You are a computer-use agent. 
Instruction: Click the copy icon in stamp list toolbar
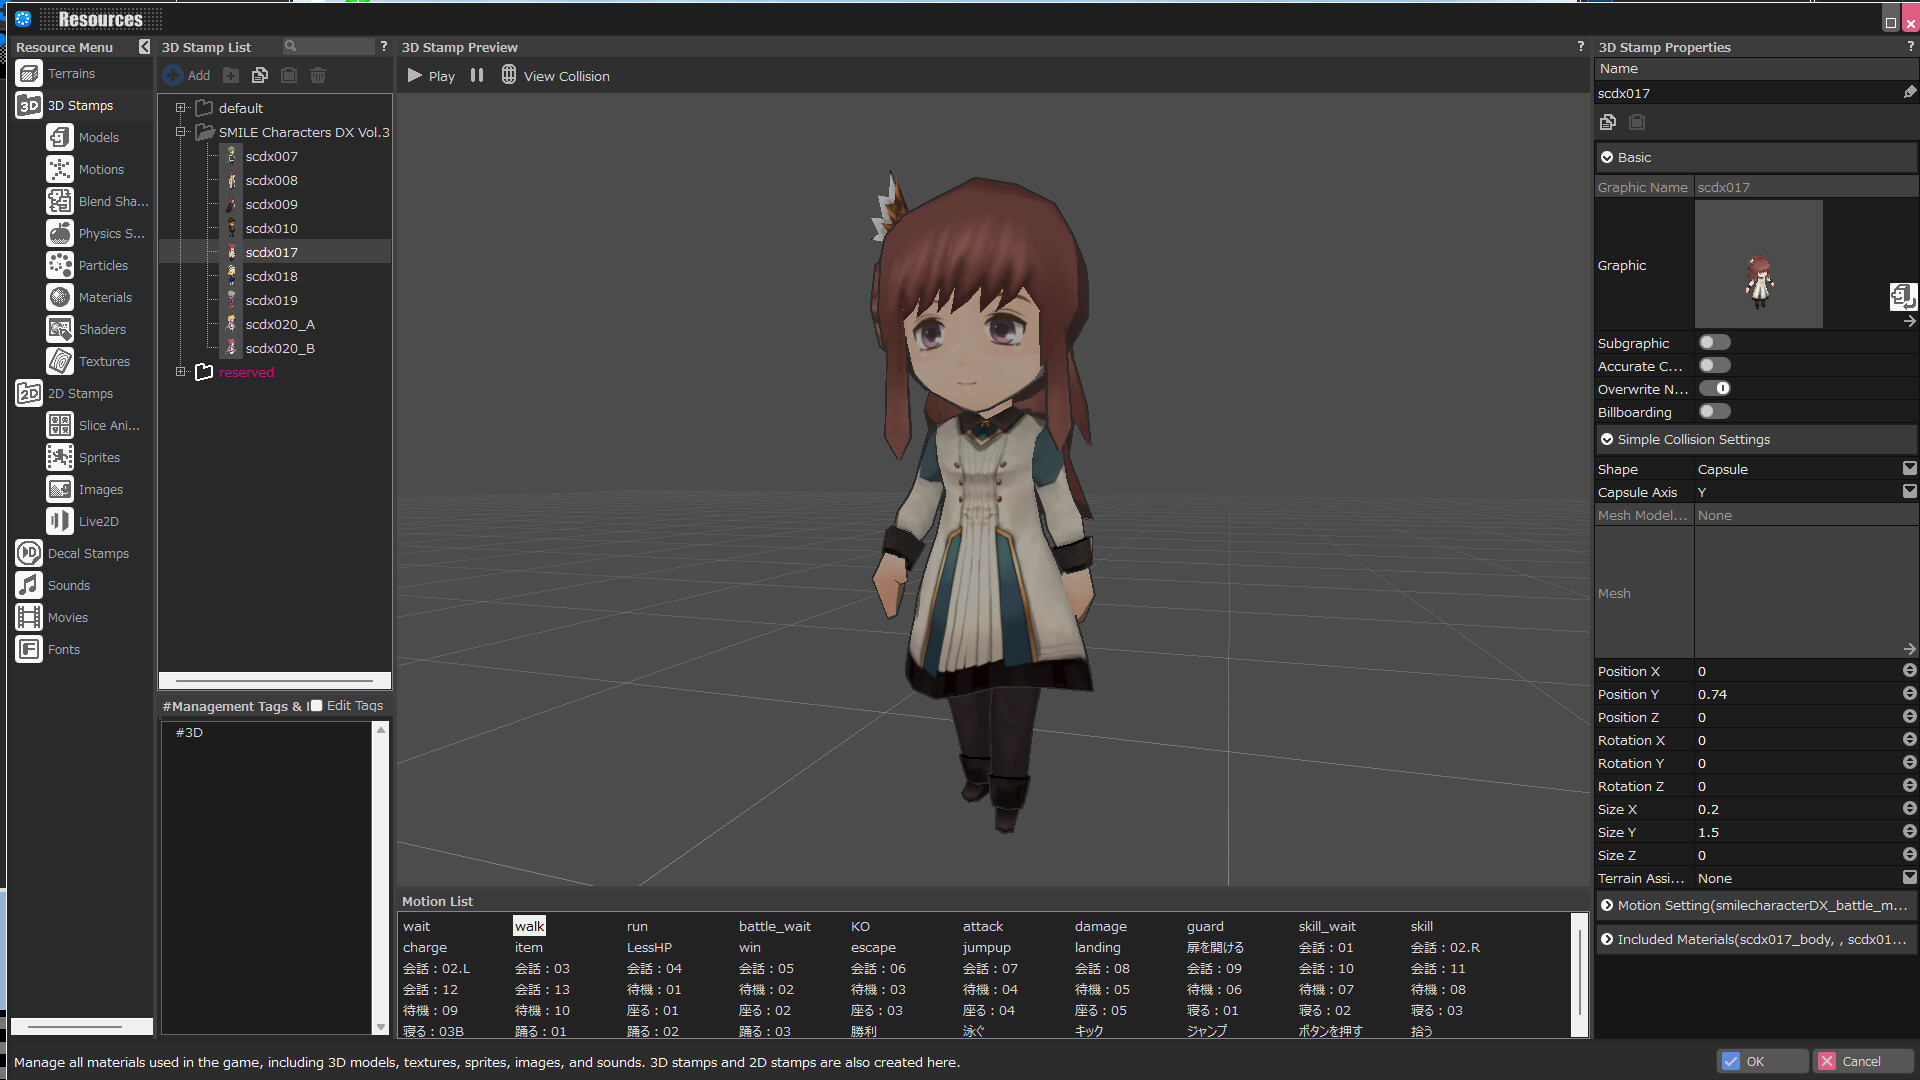[x=260, y=75]
